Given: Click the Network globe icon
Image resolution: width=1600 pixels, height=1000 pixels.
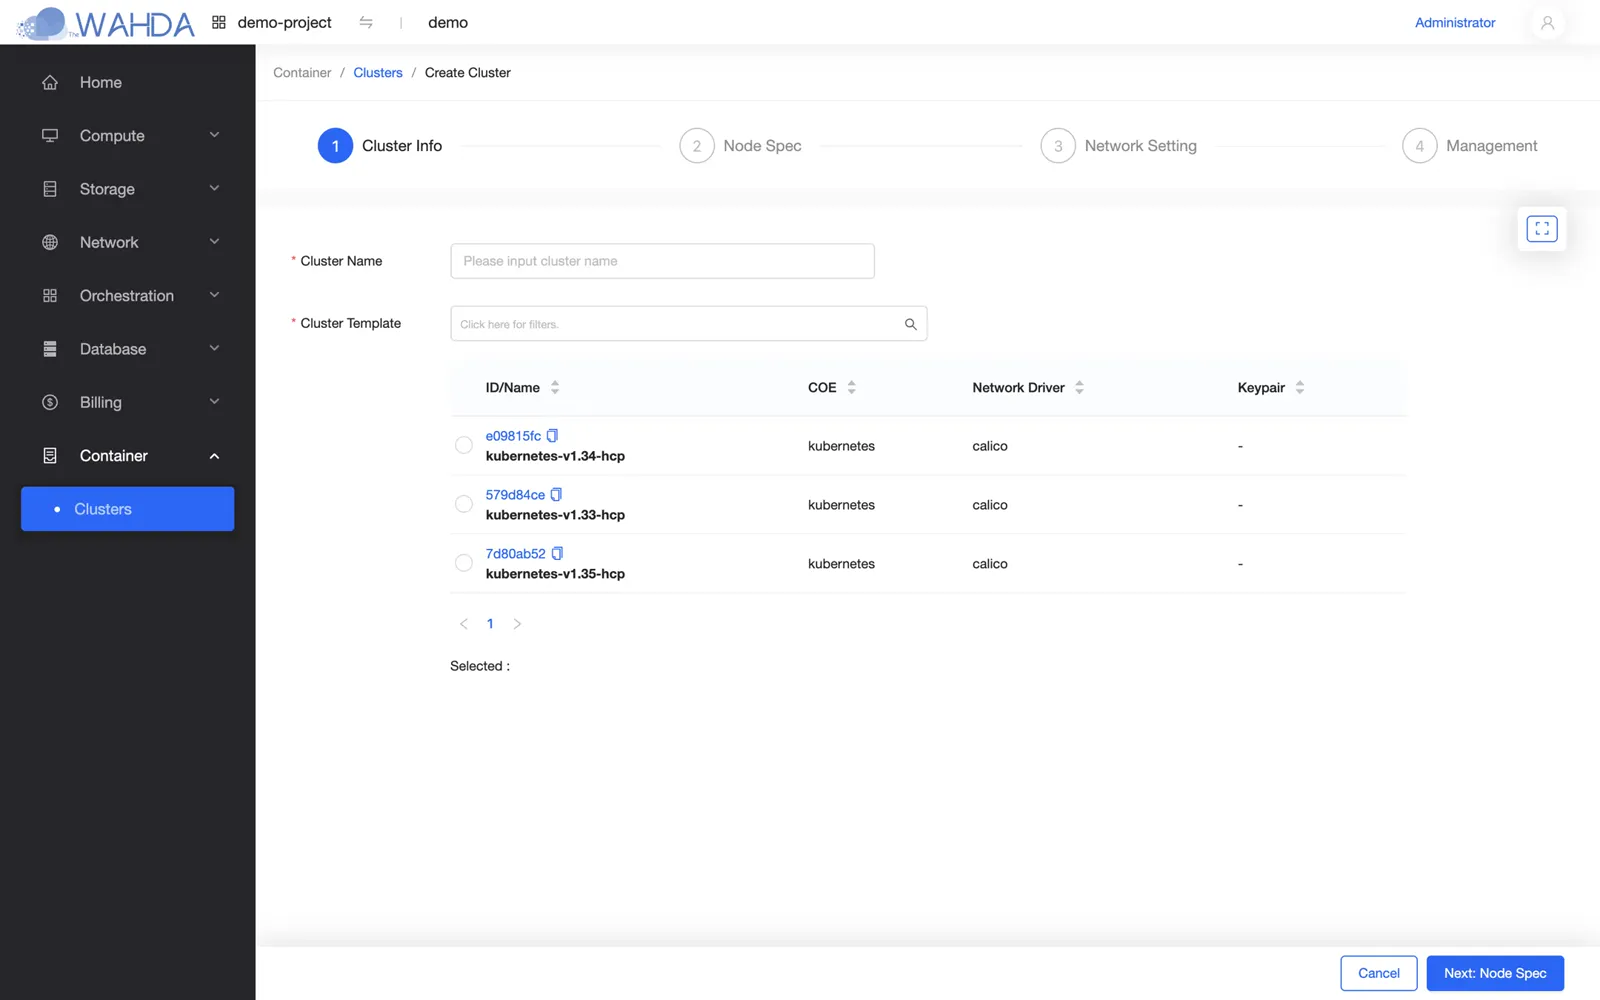Looking at the screenshot, I should point(50,242).
